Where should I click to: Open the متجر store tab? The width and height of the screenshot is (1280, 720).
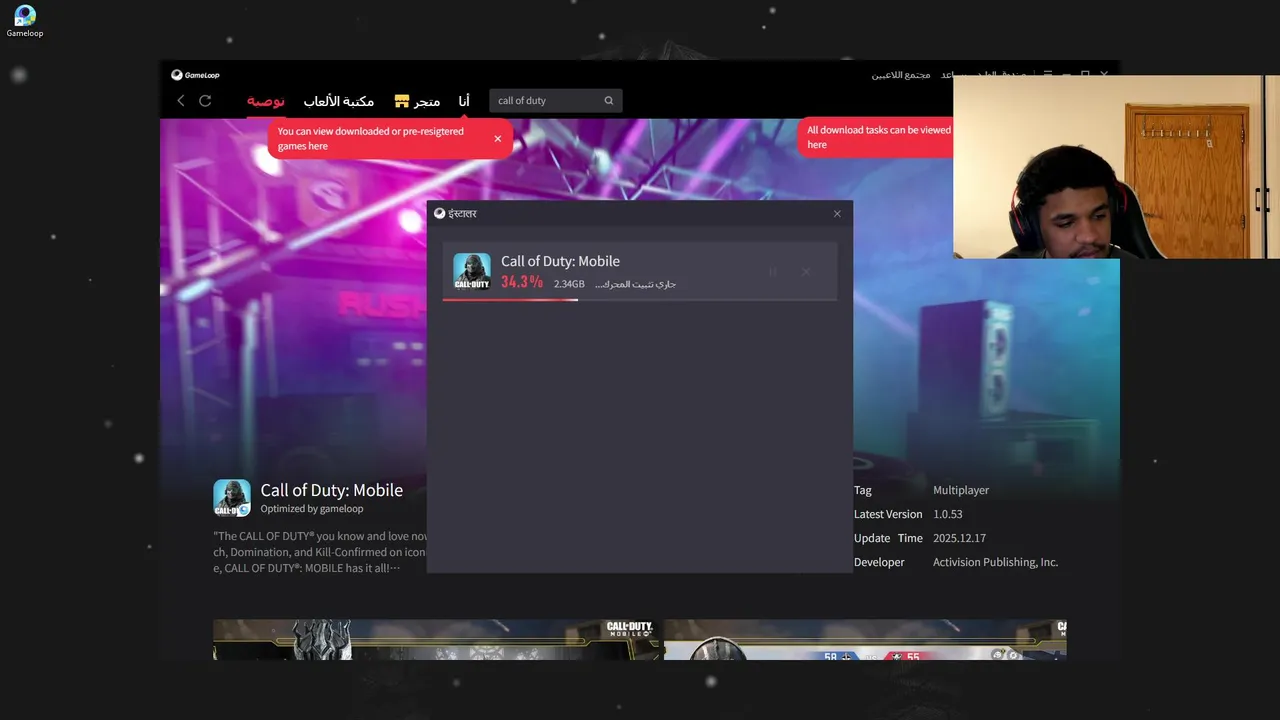(x=427, y=101)
